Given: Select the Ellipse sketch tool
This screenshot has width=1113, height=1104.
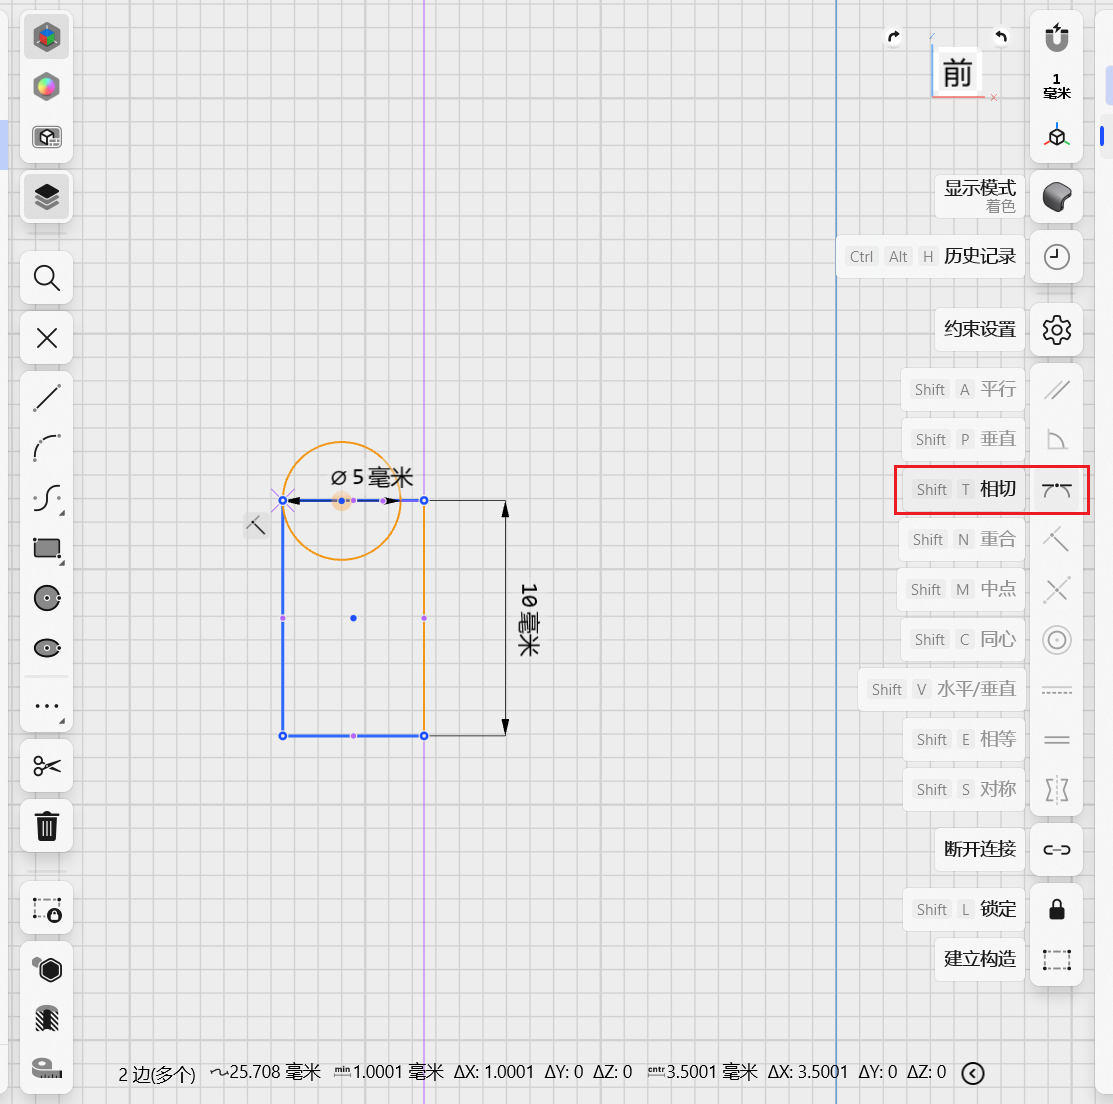Looking at the screenshot, I should click(x=47, y=647).
